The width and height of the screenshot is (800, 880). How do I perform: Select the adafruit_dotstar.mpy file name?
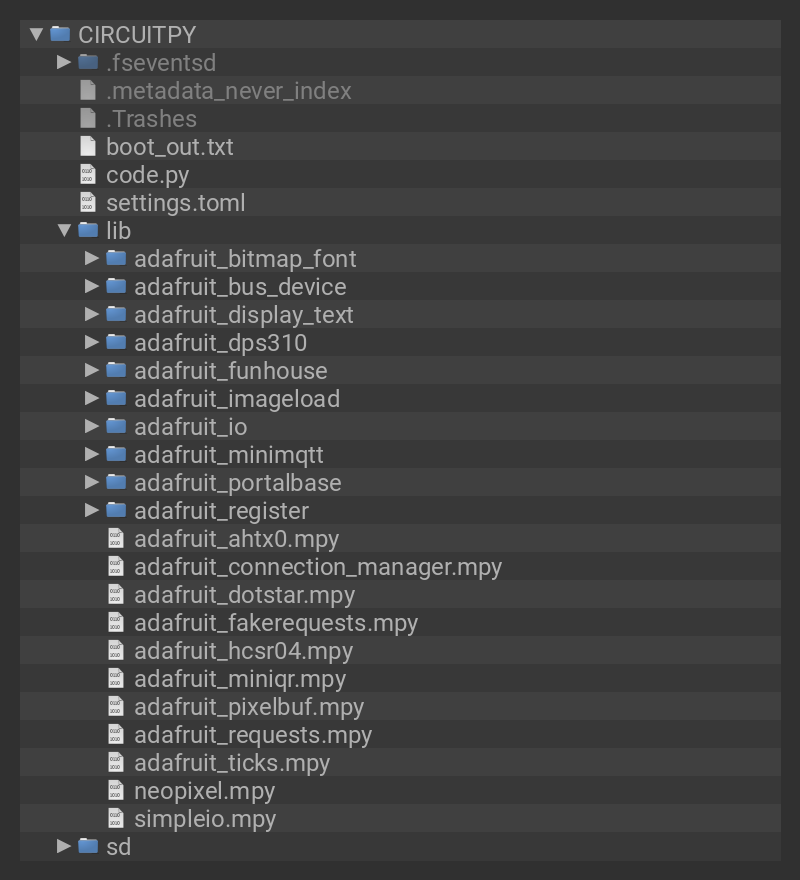point(244,594)
